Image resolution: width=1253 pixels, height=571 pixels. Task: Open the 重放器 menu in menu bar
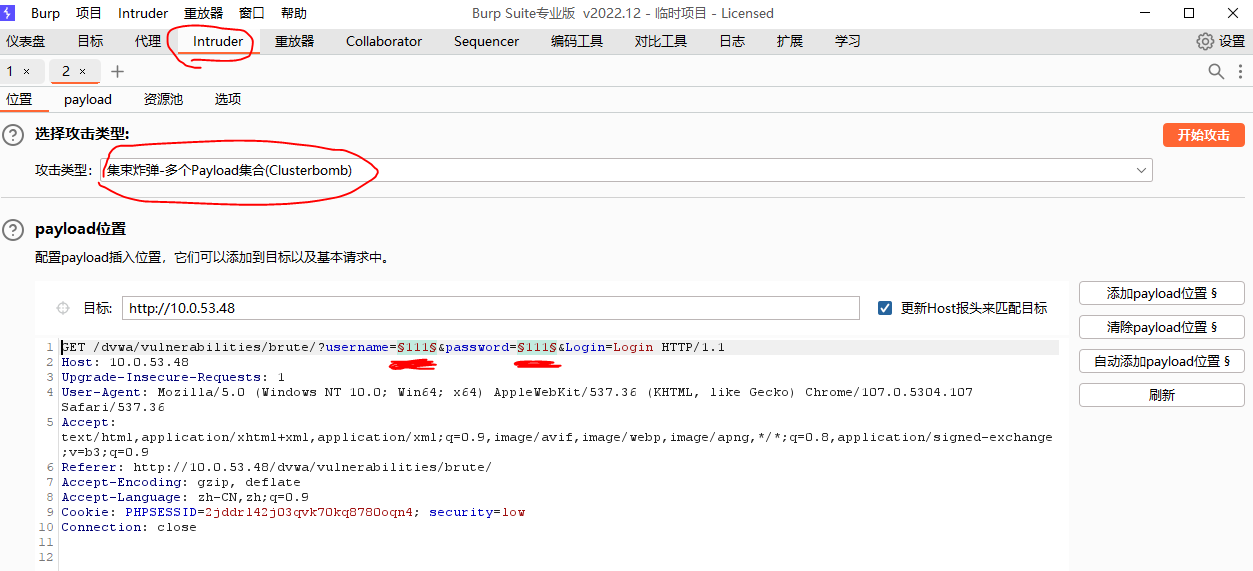tap(203, 13)
